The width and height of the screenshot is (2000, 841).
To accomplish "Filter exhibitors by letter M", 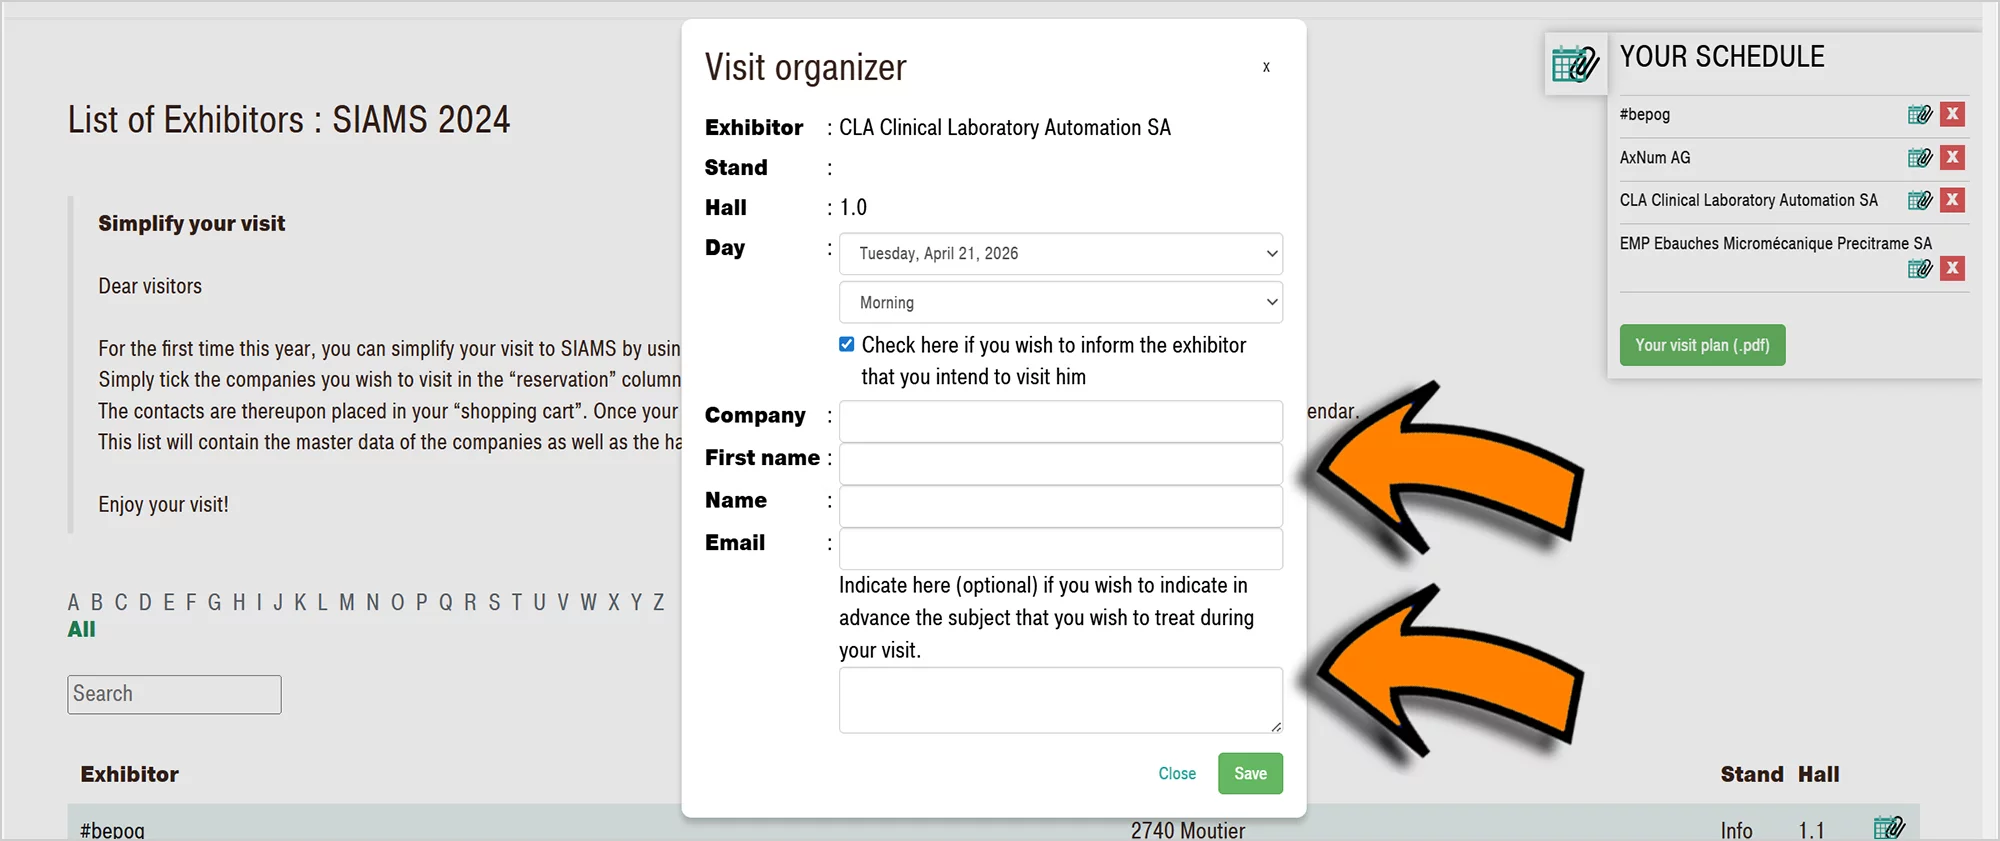I will [347, 602].
